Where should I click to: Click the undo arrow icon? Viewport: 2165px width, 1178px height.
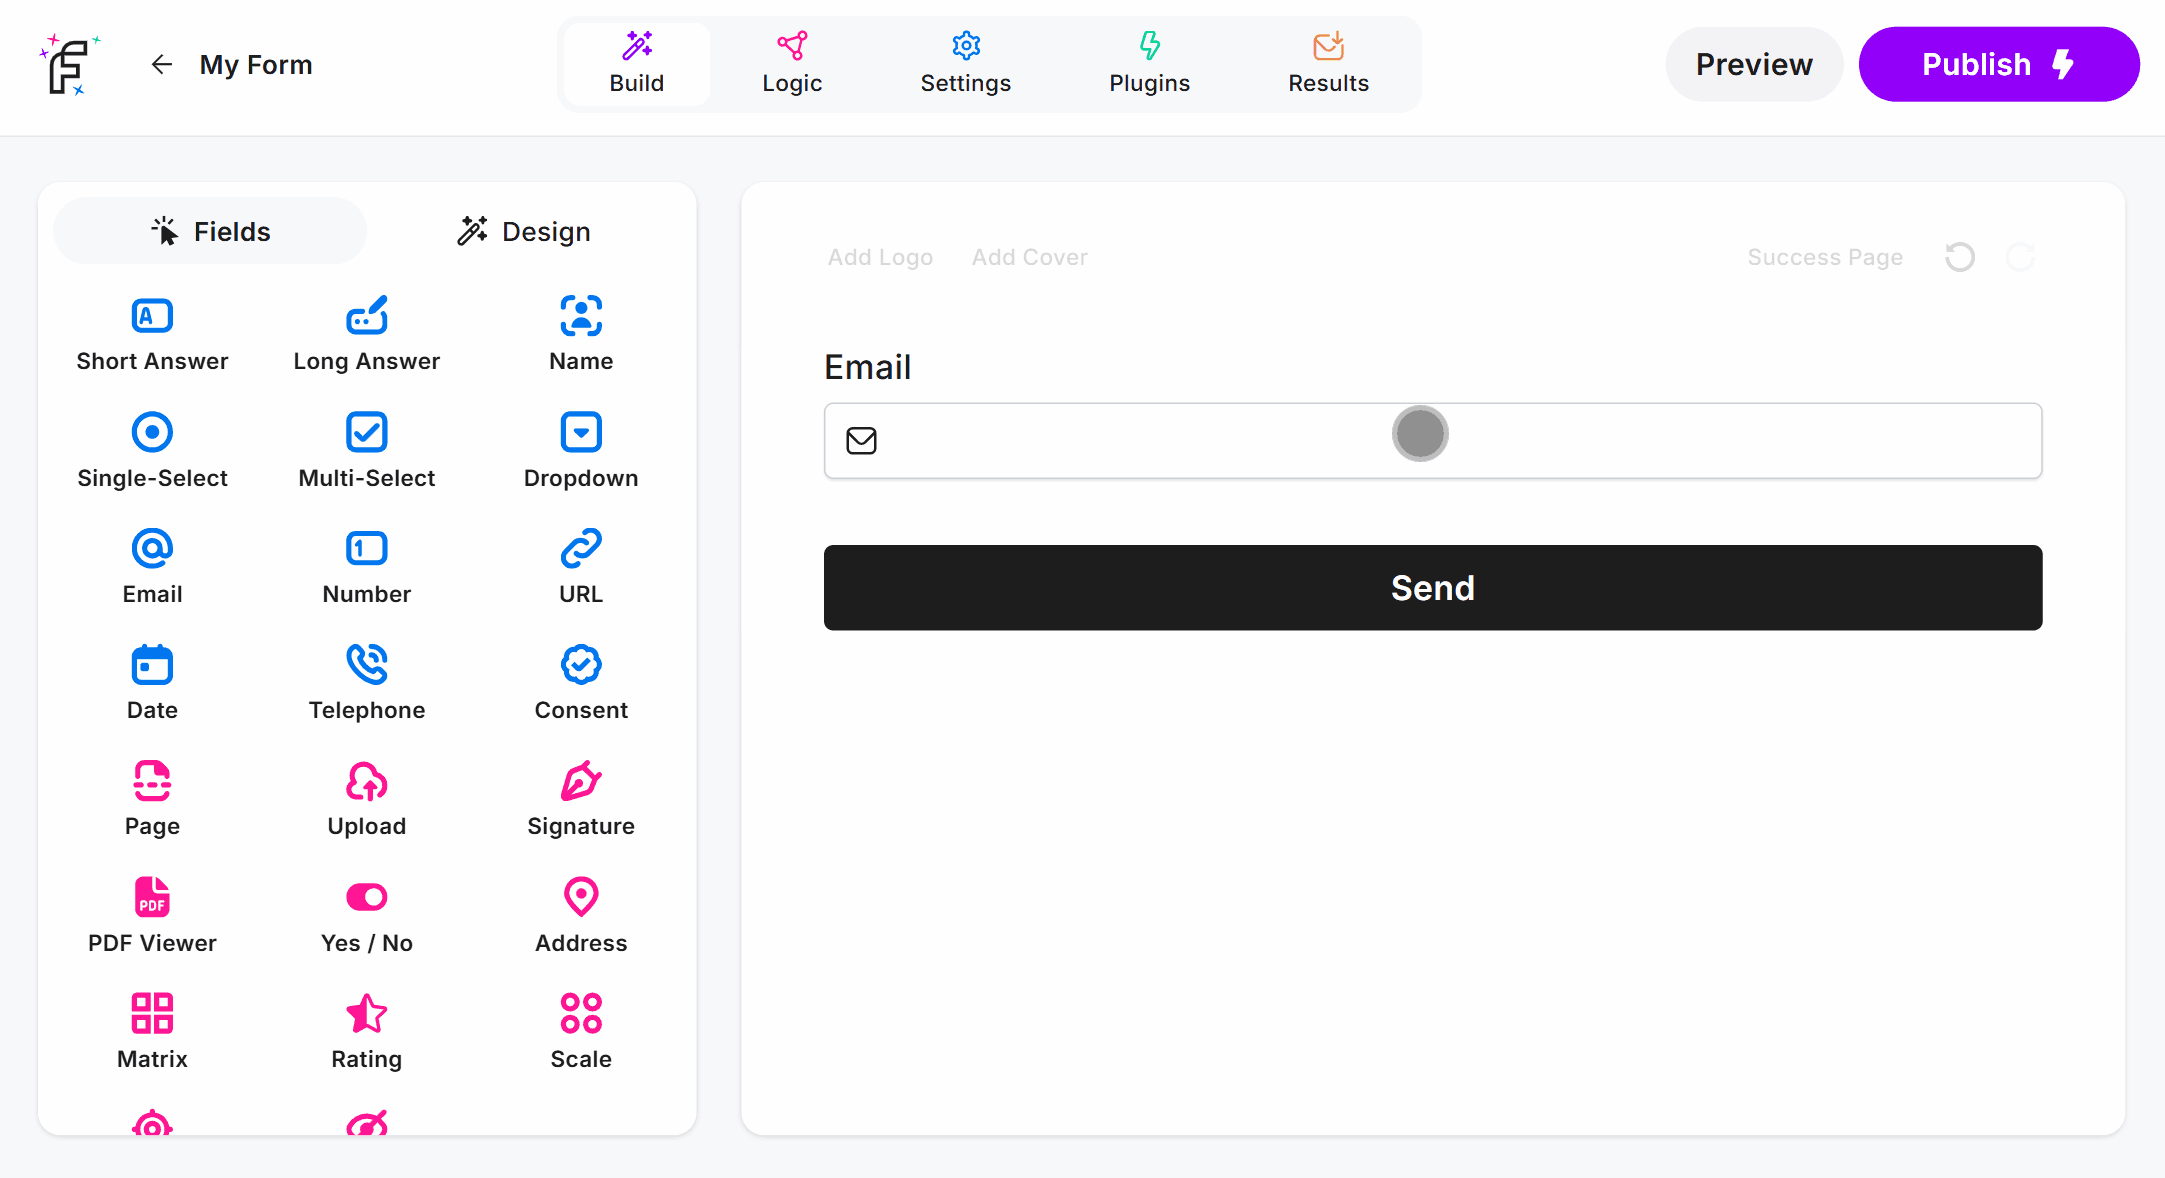[x=1960, y=257]
